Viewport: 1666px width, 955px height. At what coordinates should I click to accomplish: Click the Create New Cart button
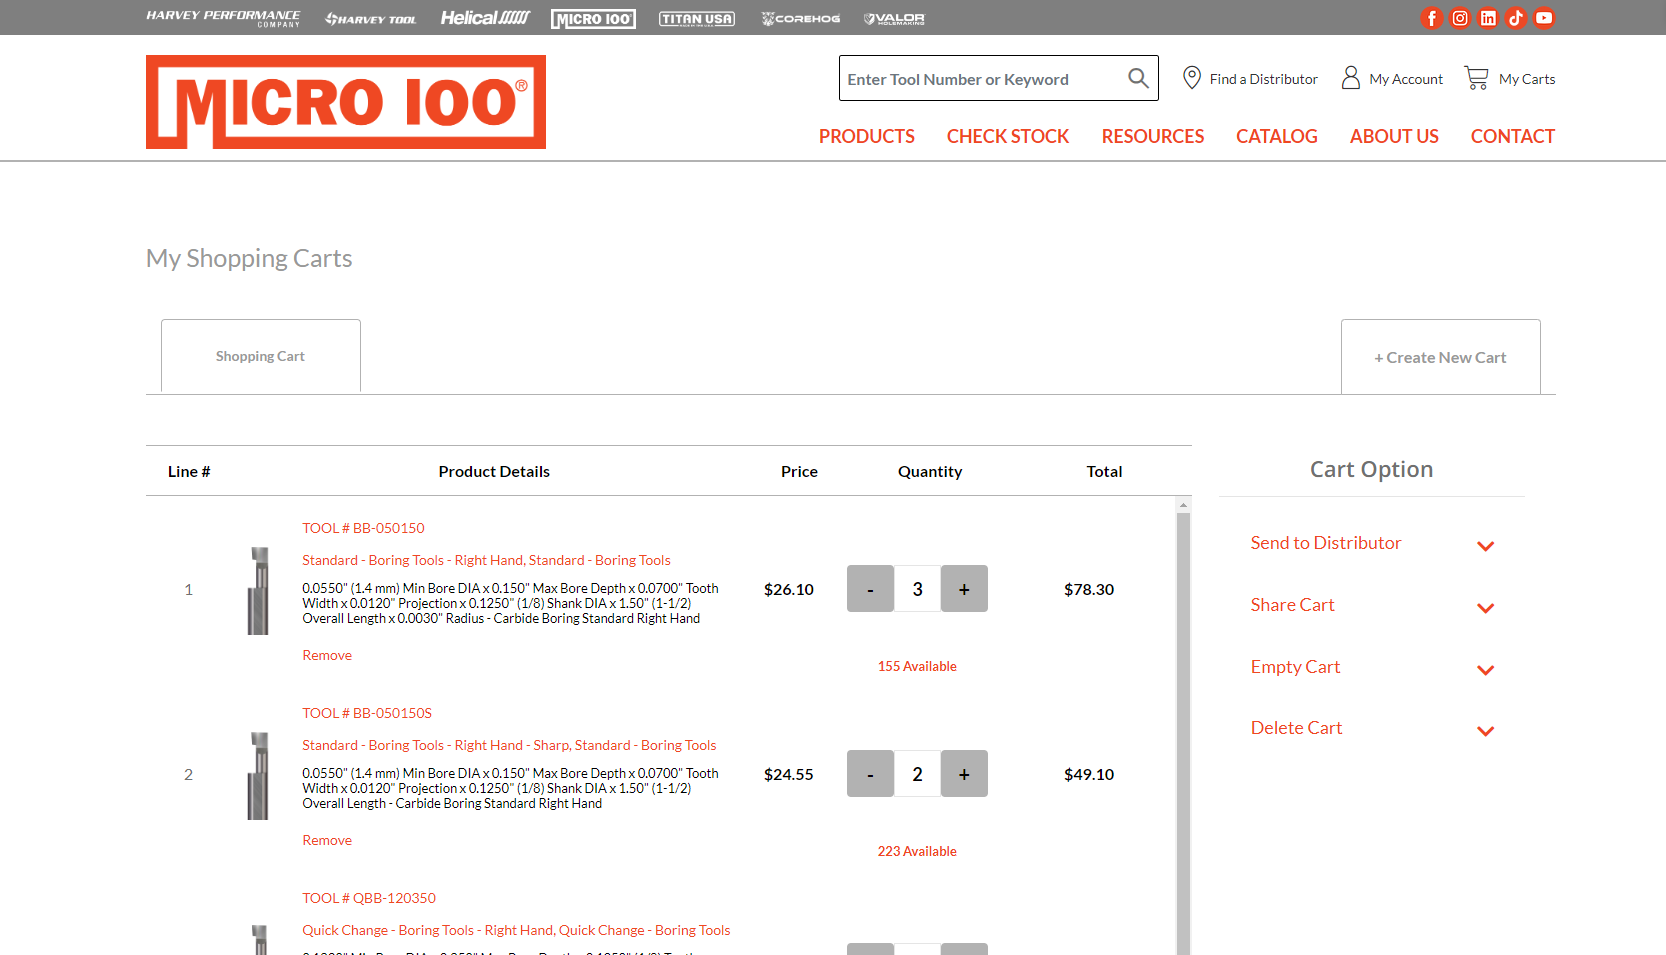[1440, 357]
